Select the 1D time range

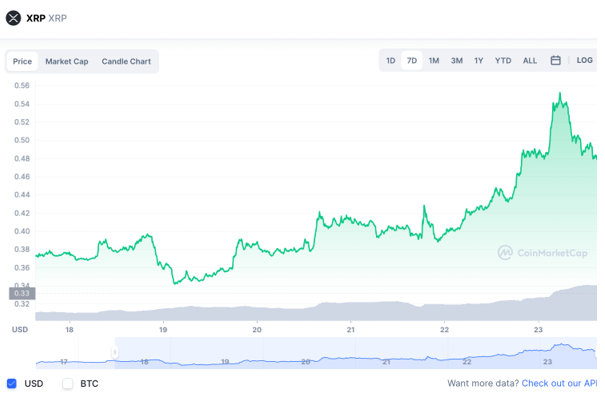[x=390, y=61]
